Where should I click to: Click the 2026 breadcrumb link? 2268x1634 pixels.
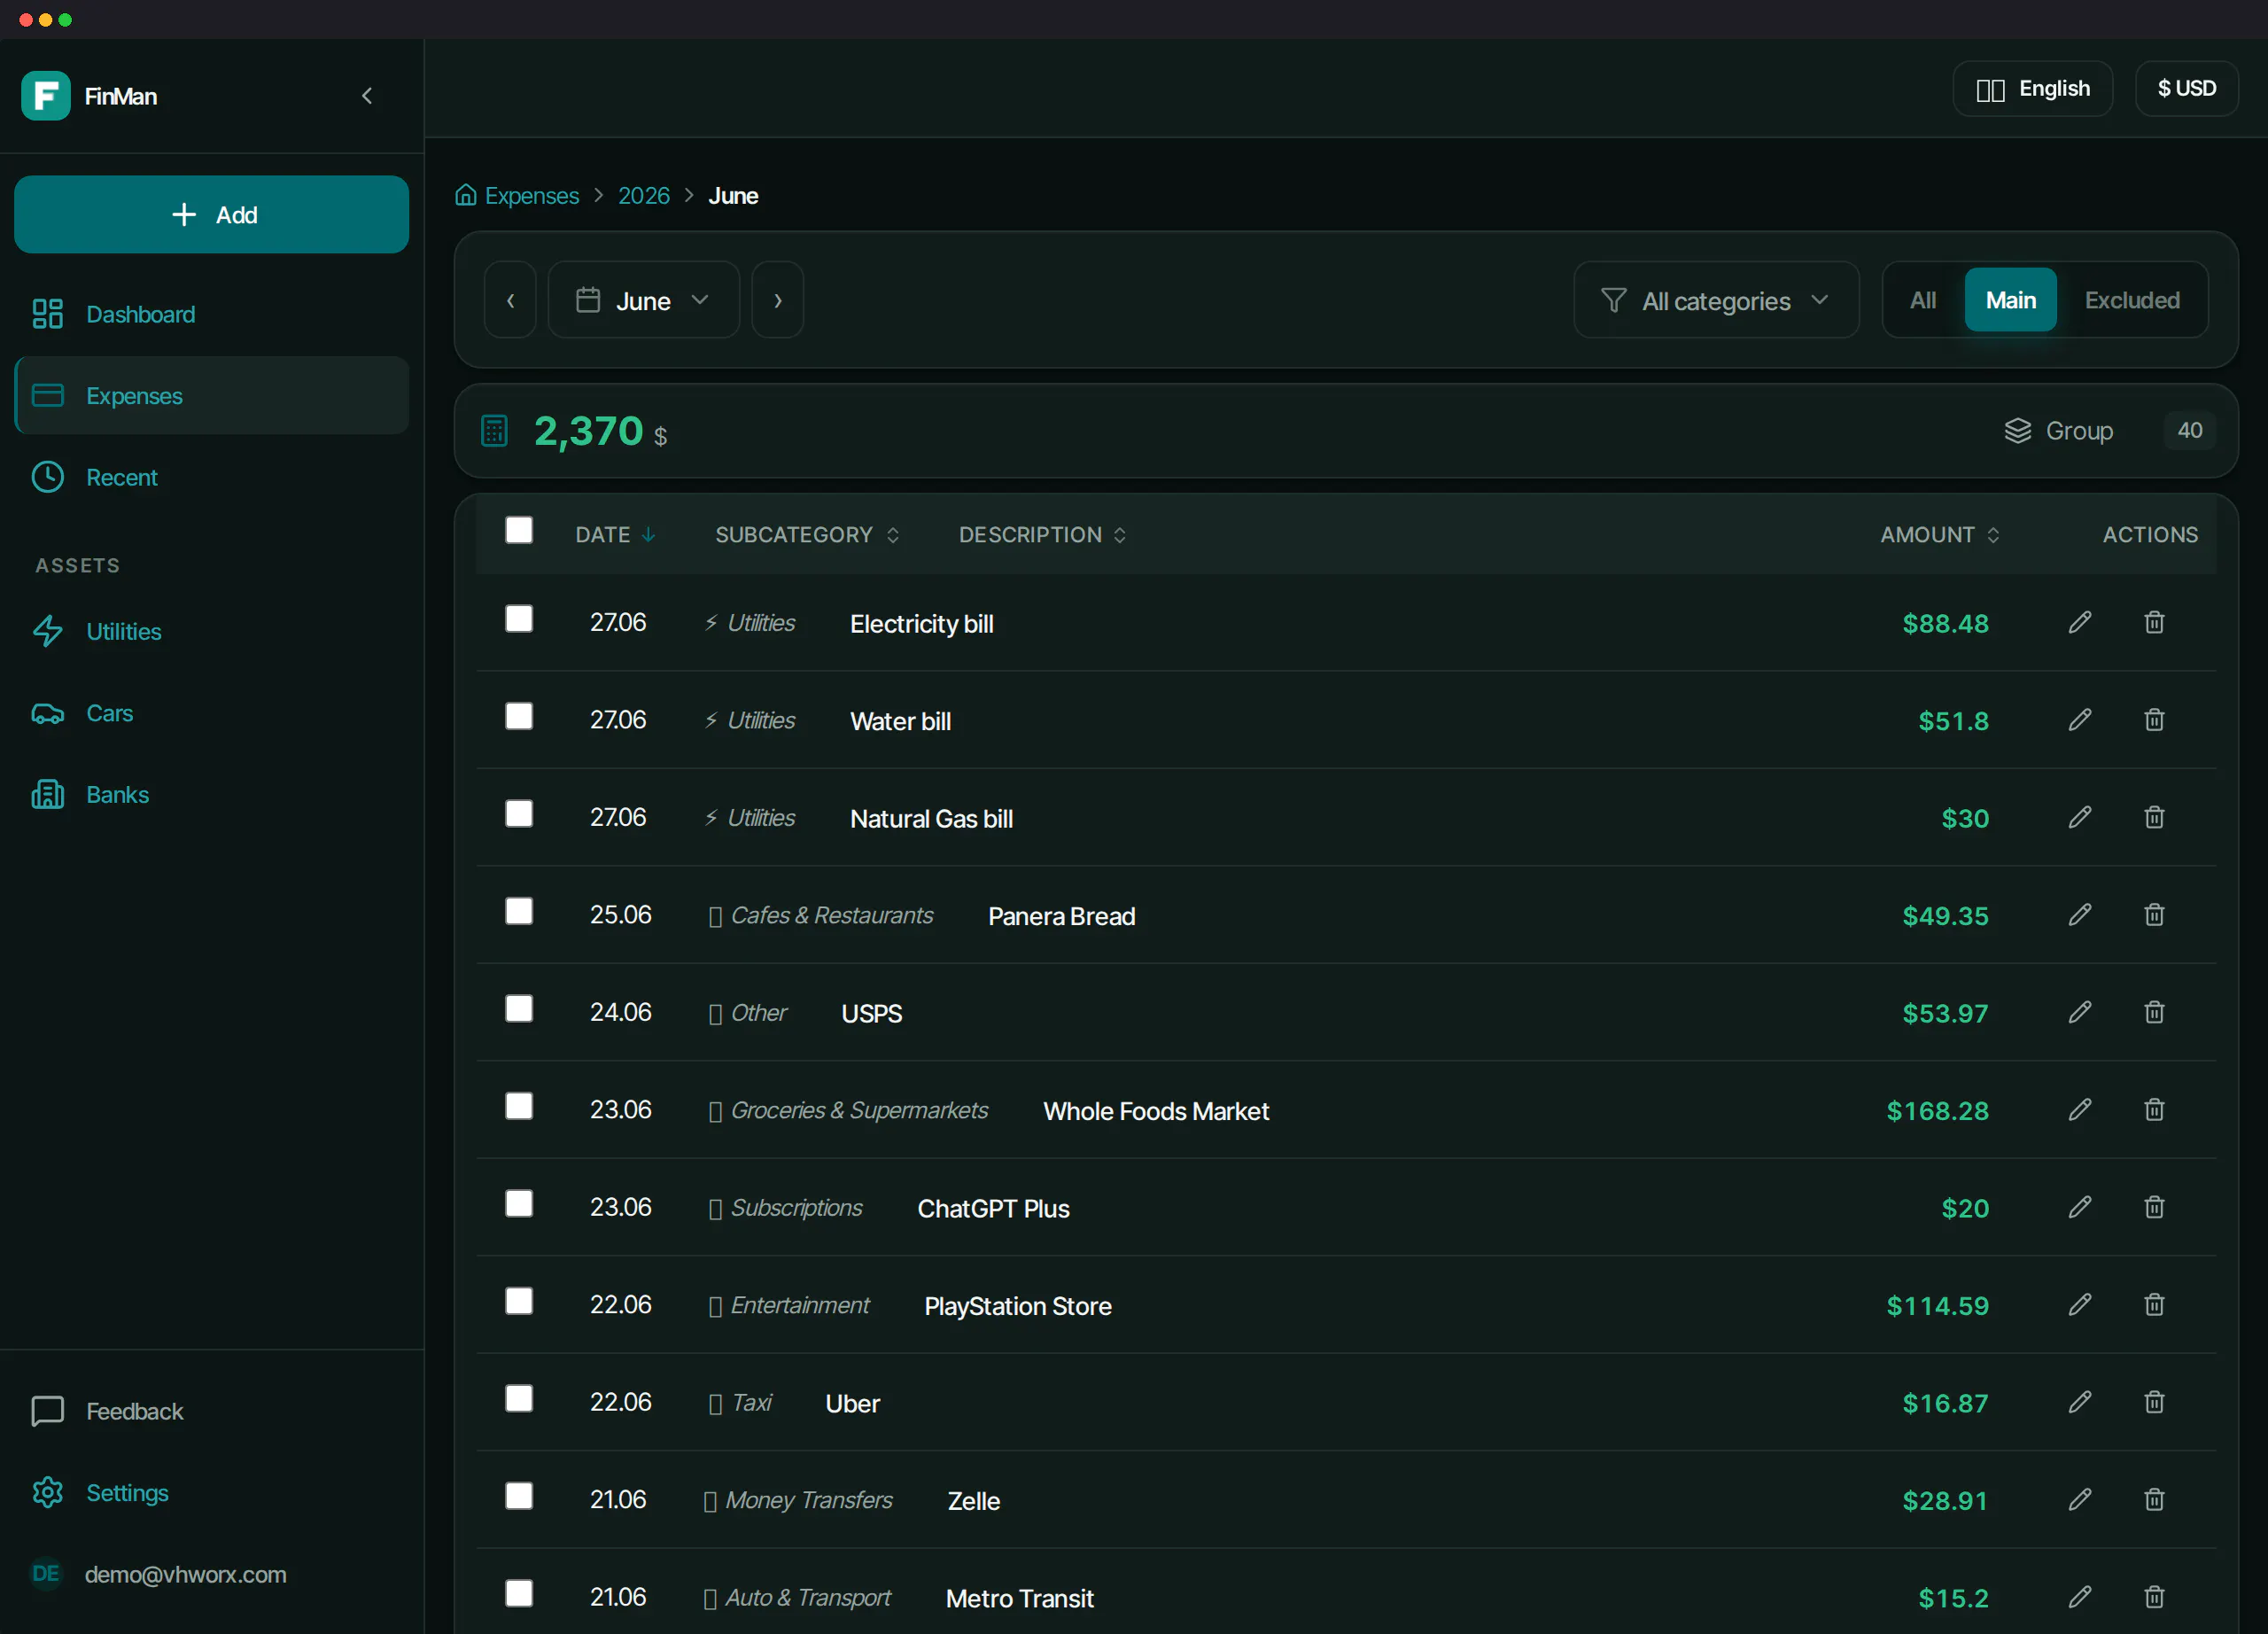644,196
